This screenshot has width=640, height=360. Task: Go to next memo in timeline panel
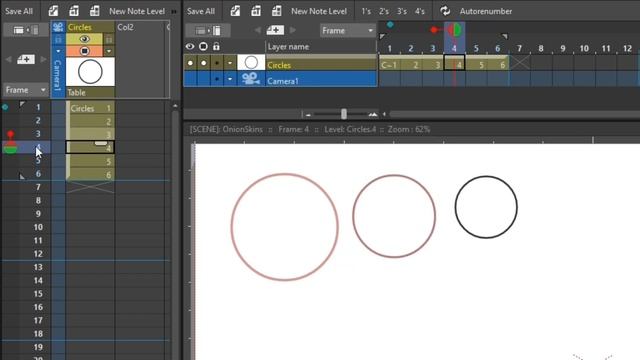coord(293,30)
